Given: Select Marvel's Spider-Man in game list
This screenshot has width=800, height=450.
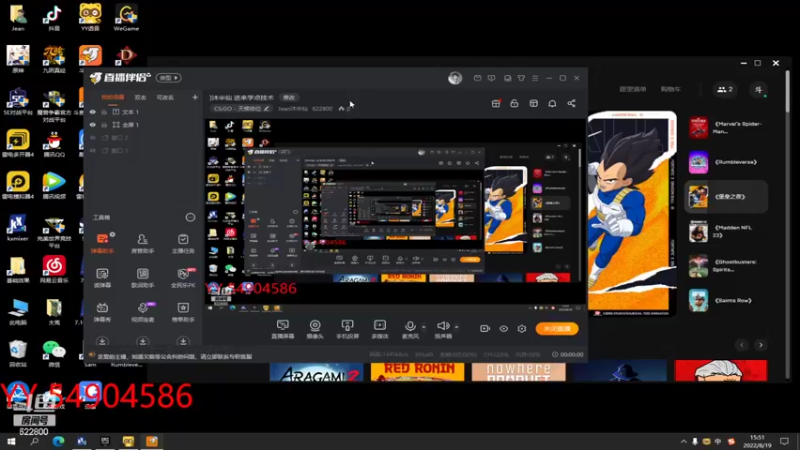Looking at the screenshot, I should point(726,128).
